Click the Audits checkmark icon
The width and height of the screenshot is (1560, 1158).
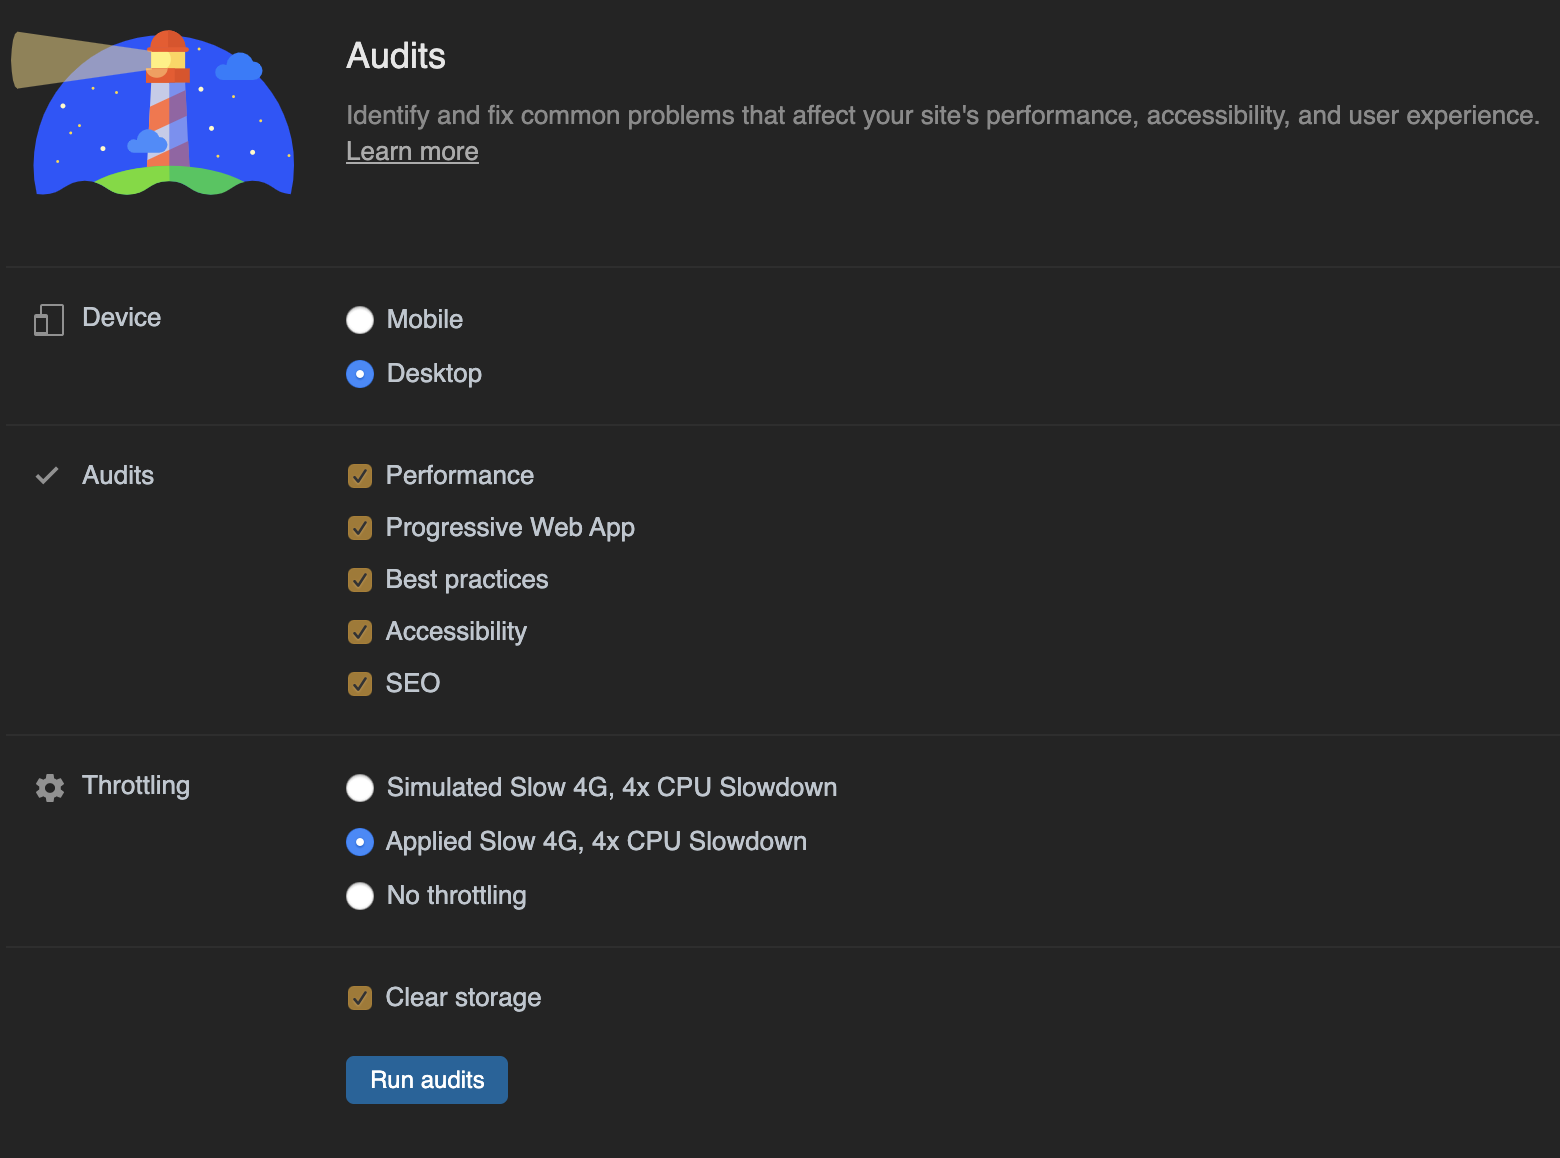point(47,475)
